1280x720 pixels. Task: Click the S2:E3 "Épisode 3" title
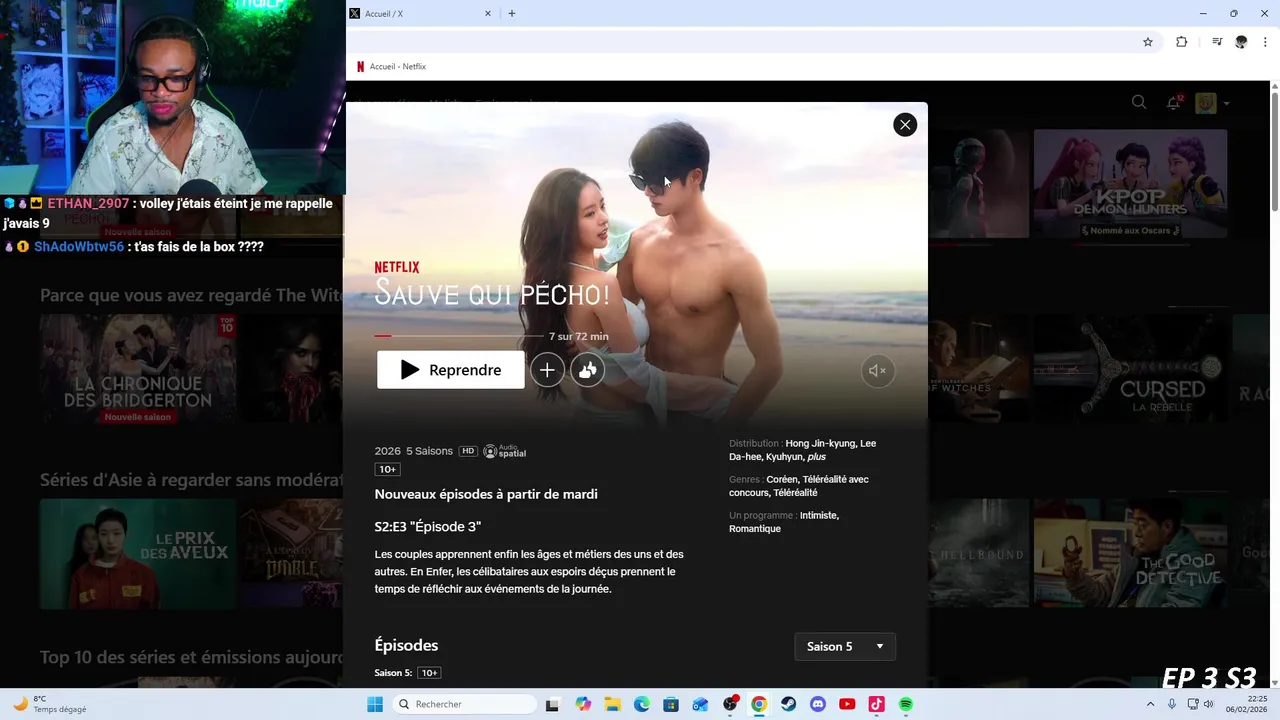click(428, 526)
